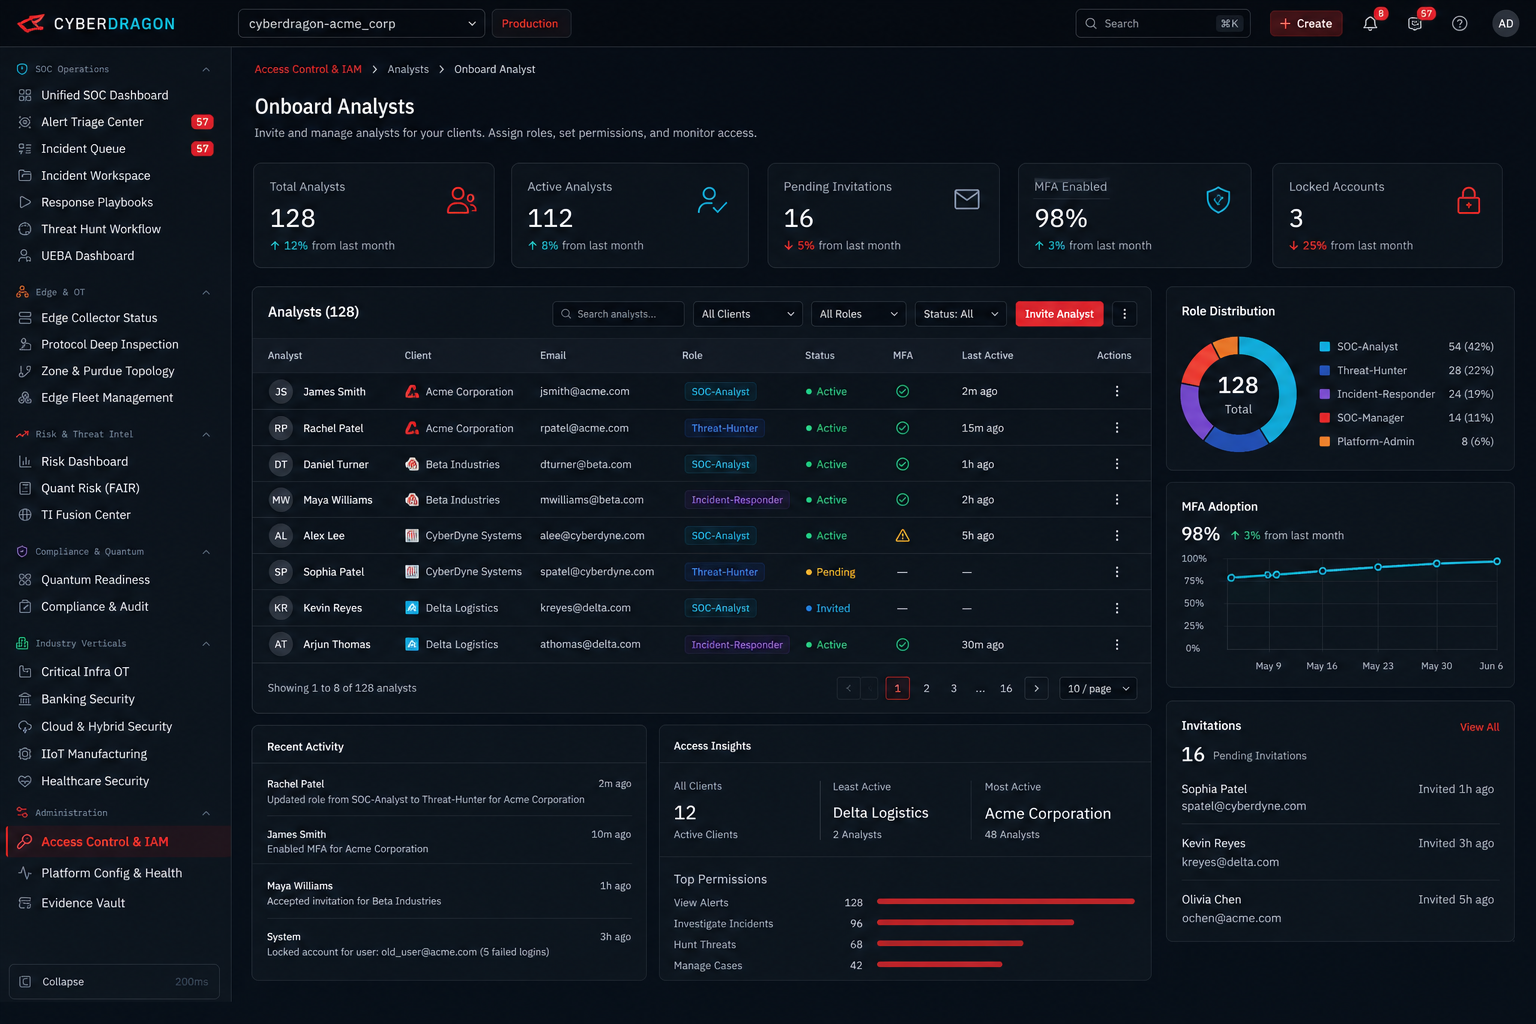Click Incident-Responder purple legend swatch
1536x1024 pixels.
click(x=1325, y=394)
